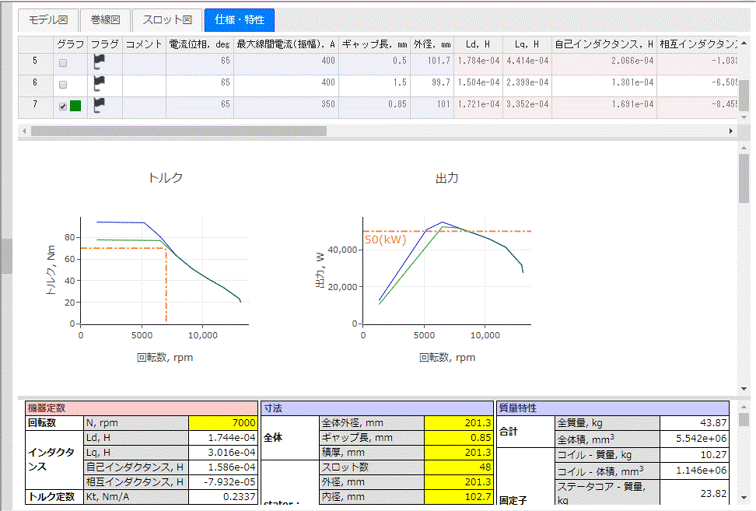Click the ギャップ長 value 0.85 field
Image resolution: width=756 pixels, height=511 pixels.
pos(459,438)
